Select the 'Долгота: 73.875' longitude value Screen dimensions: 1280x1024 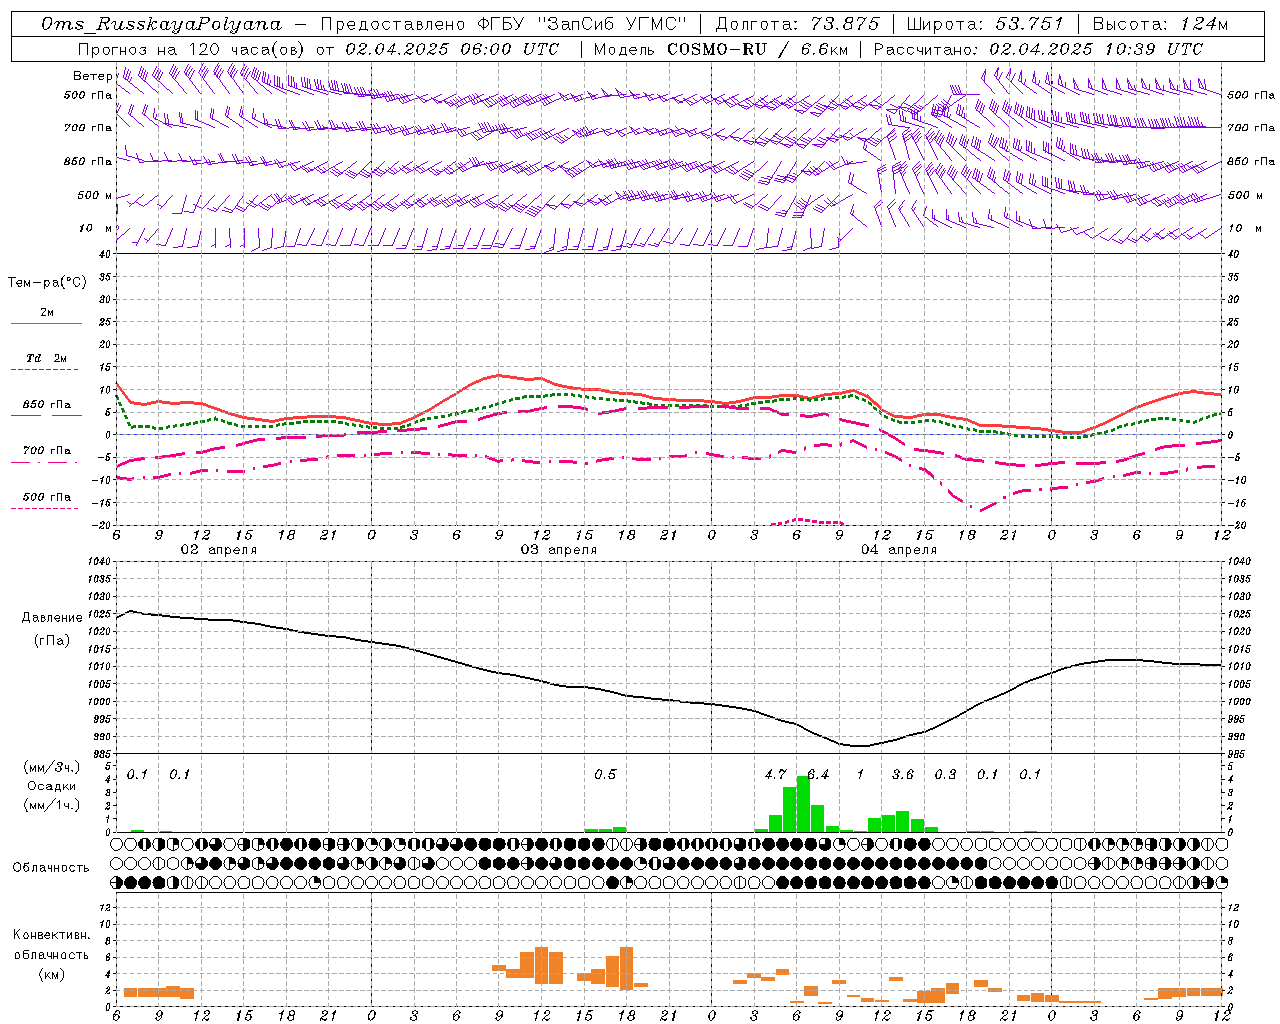[x=797, y=24]
